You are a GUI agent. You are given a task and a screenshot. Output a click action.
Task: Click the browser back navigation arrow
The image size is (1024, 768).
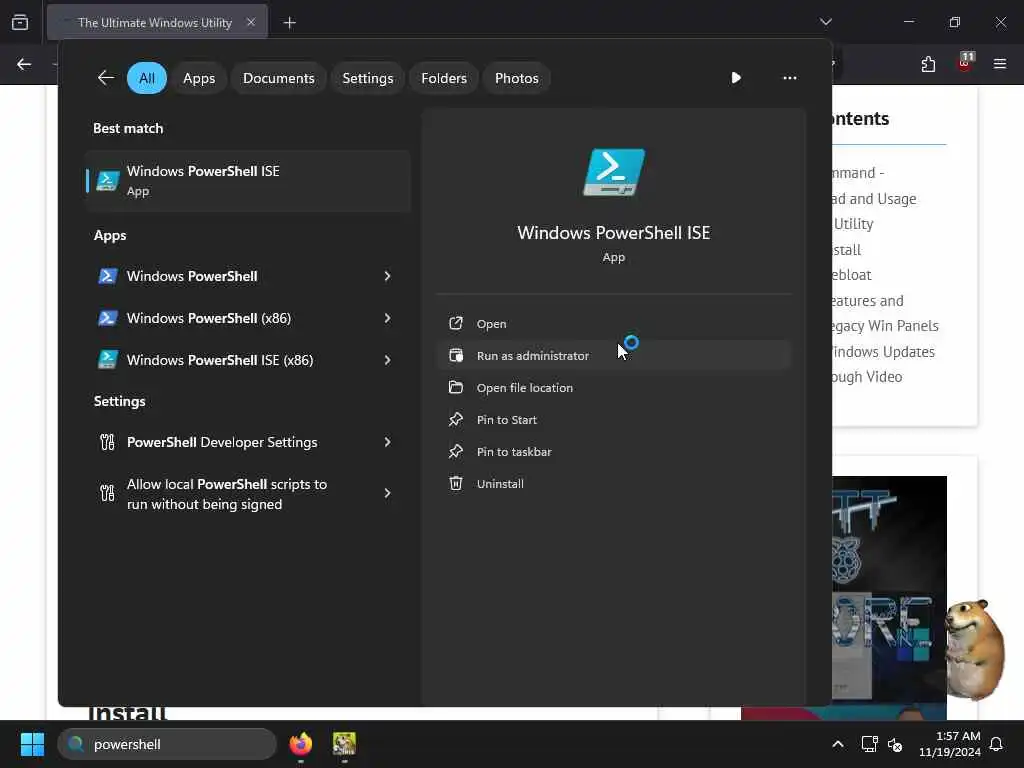coord(24,64)
